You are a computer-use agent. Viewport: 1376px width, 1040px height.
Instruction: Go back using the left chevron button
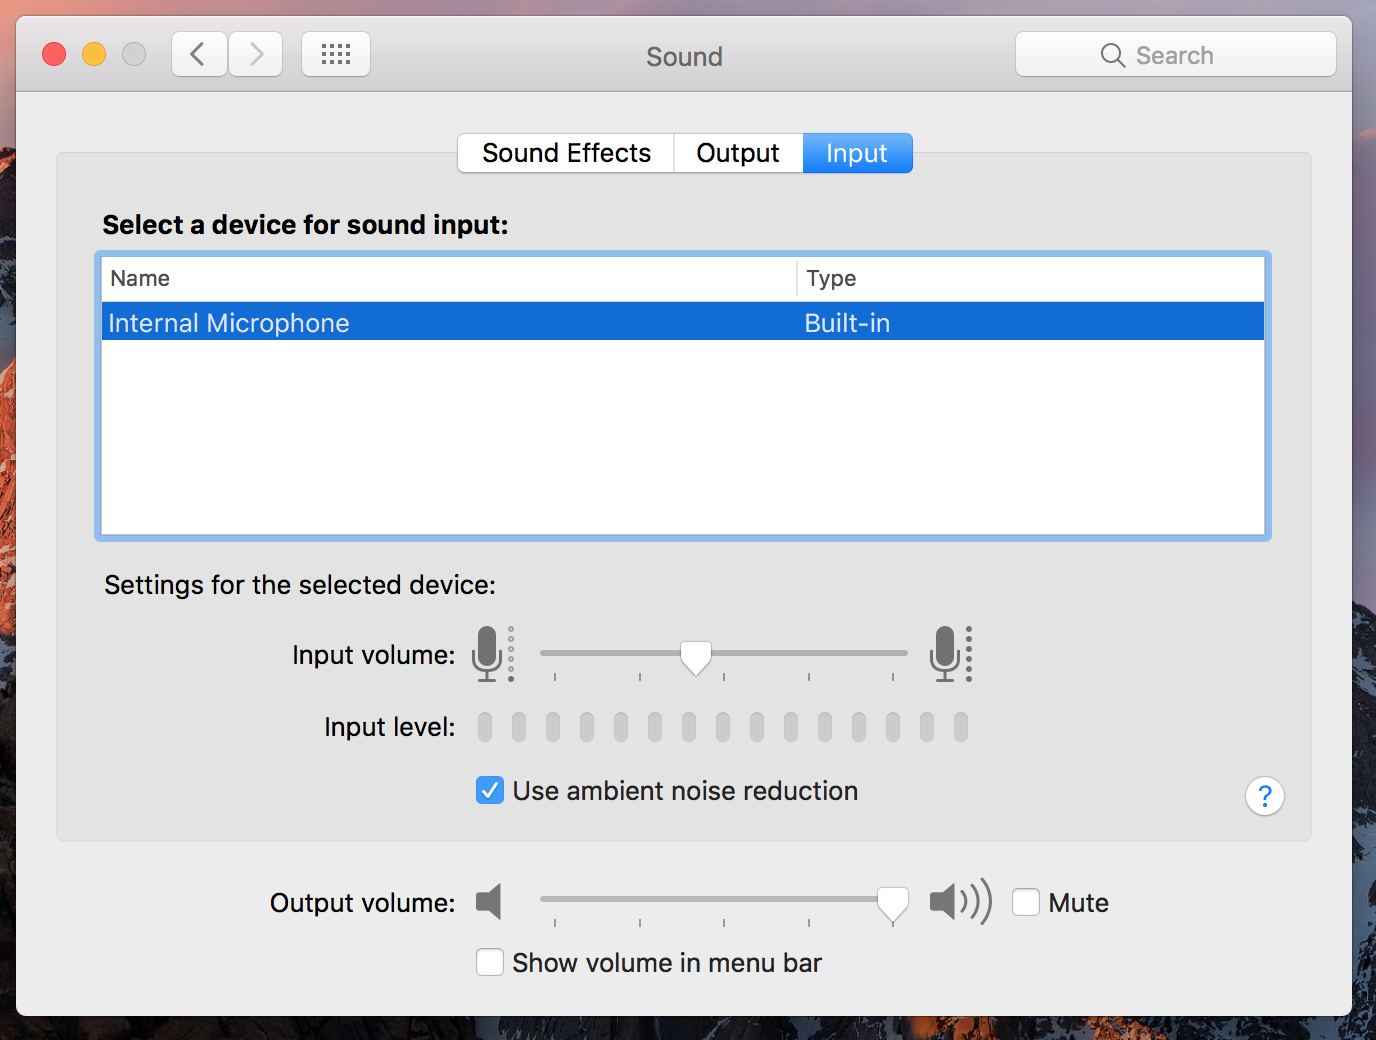tap(199, 54)
